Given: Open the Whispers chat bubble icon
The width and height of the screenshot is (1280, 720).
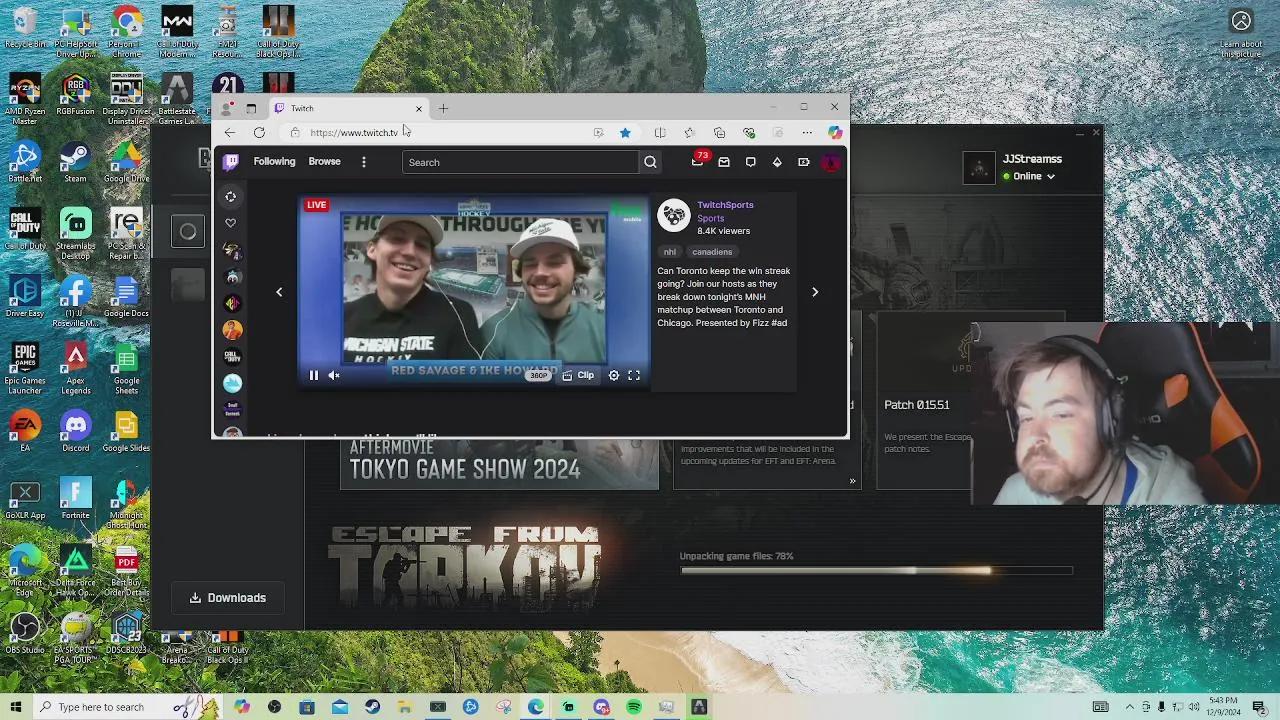Looking at the screenshot, I should [750, 162].
